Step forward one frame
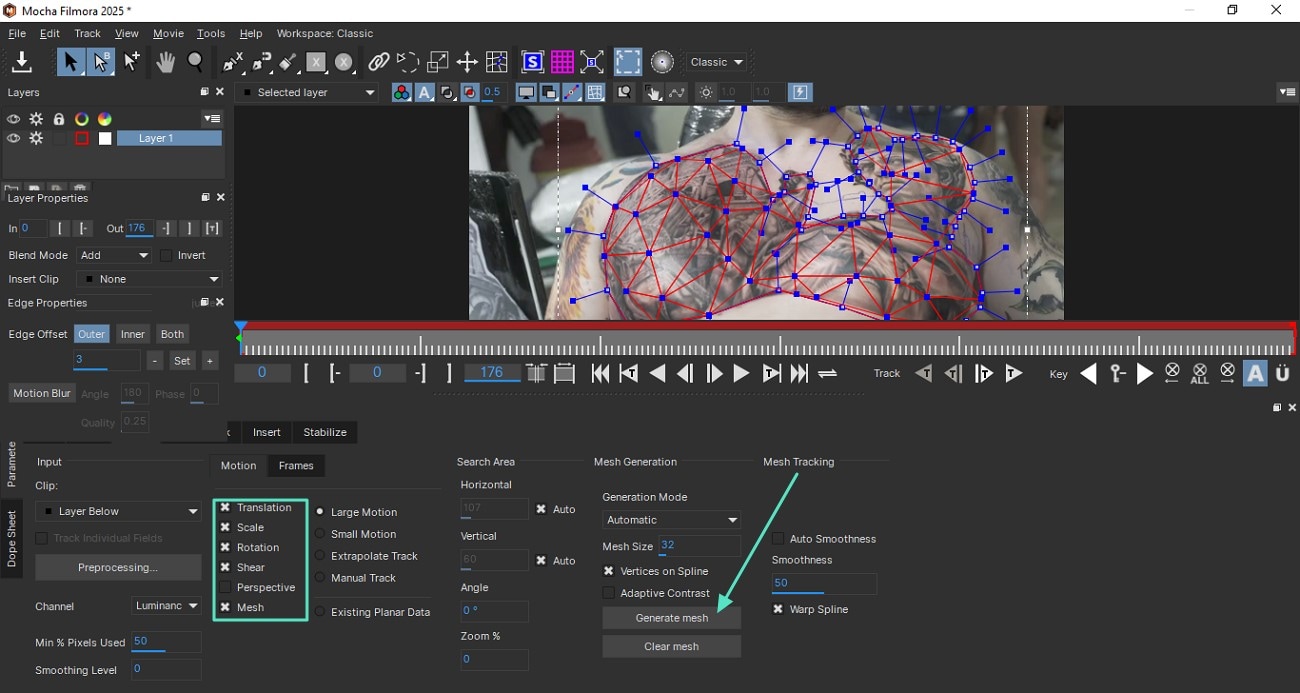 pyautogui.click(x=714, y=374)
